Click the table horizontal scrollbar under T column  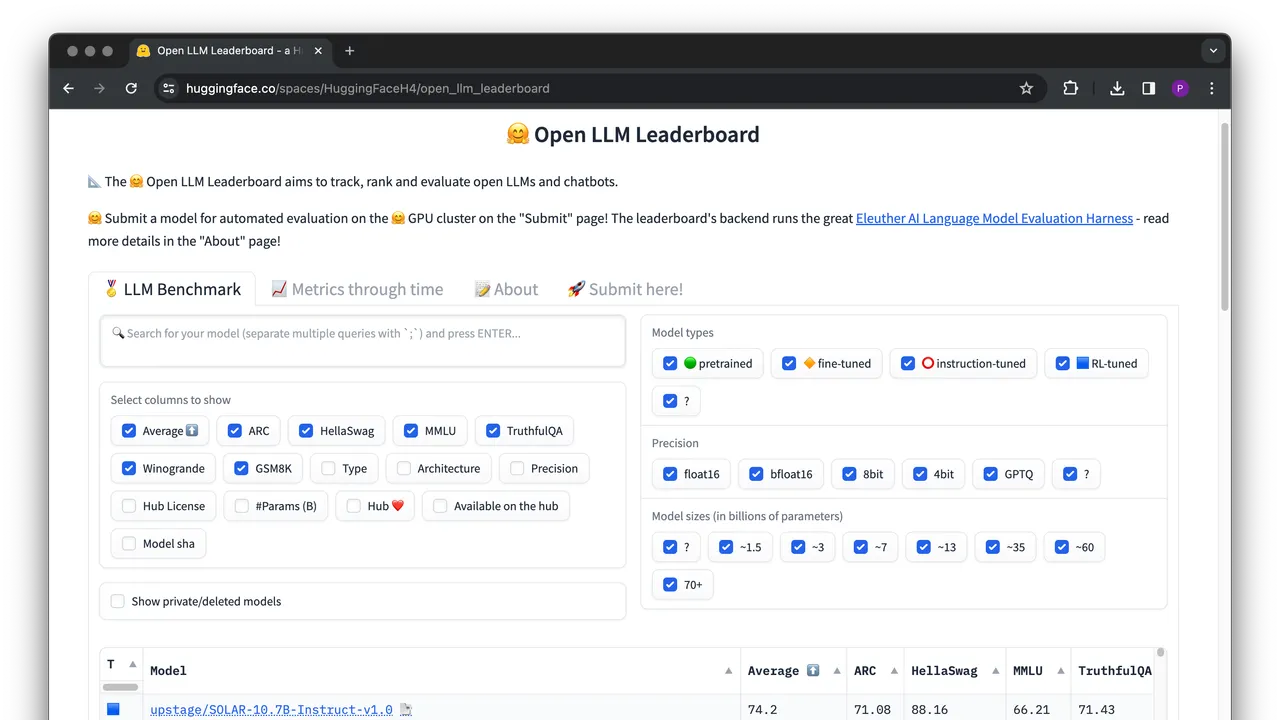pyautogui.click(x=121, y=687)
